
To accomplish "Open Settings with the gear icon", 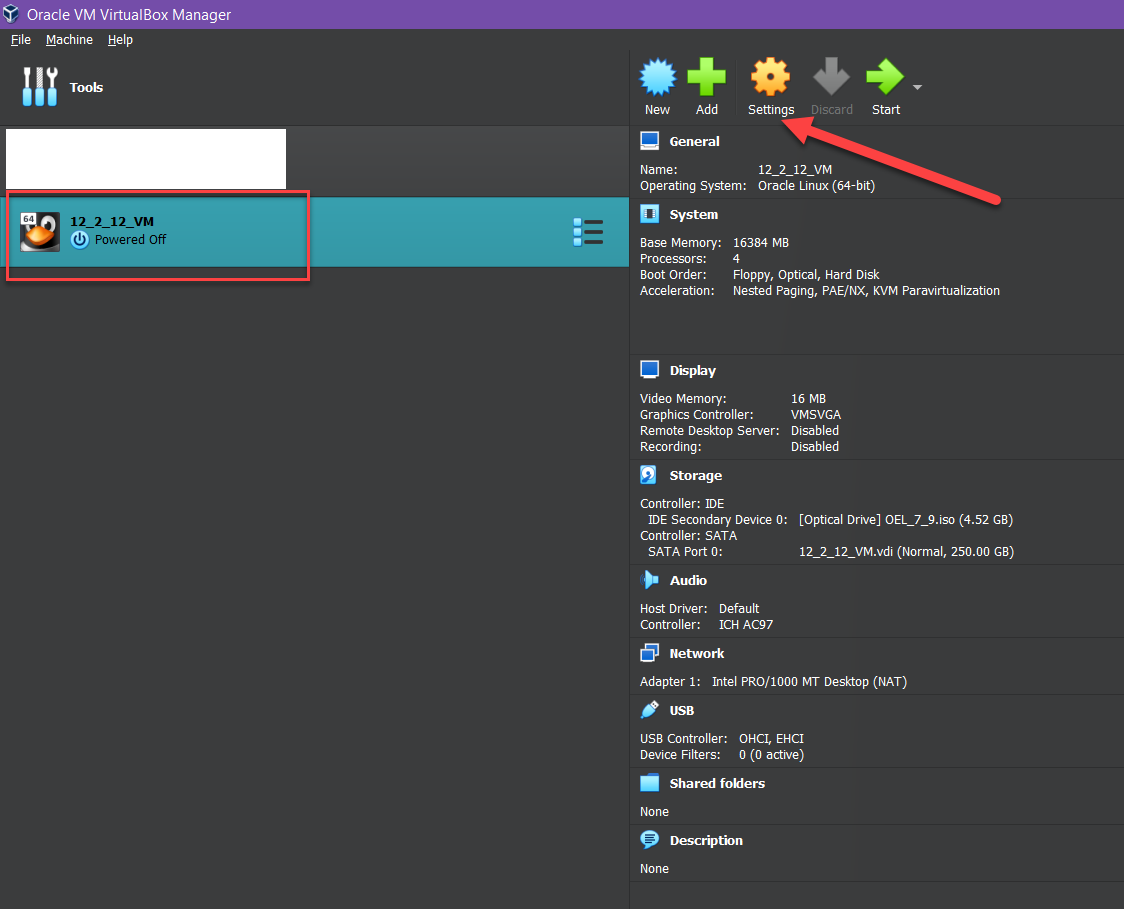I will (770, 78).
